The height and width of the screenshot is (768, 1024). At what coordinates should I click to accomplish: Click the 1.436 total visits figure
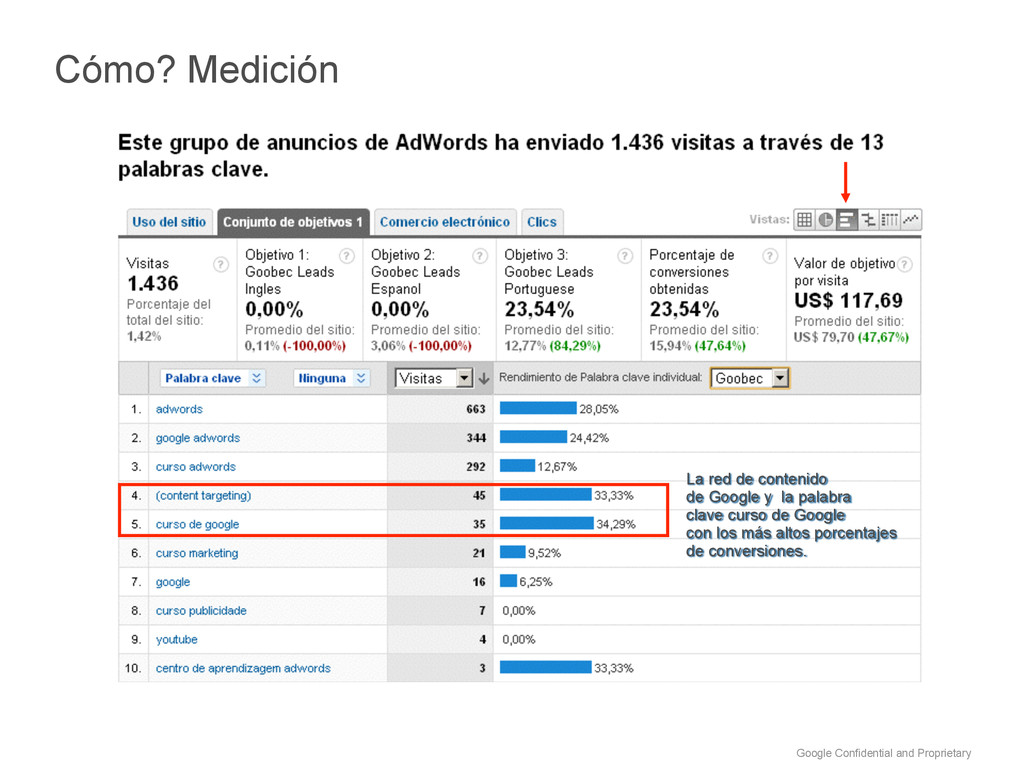tap(153, 283)
